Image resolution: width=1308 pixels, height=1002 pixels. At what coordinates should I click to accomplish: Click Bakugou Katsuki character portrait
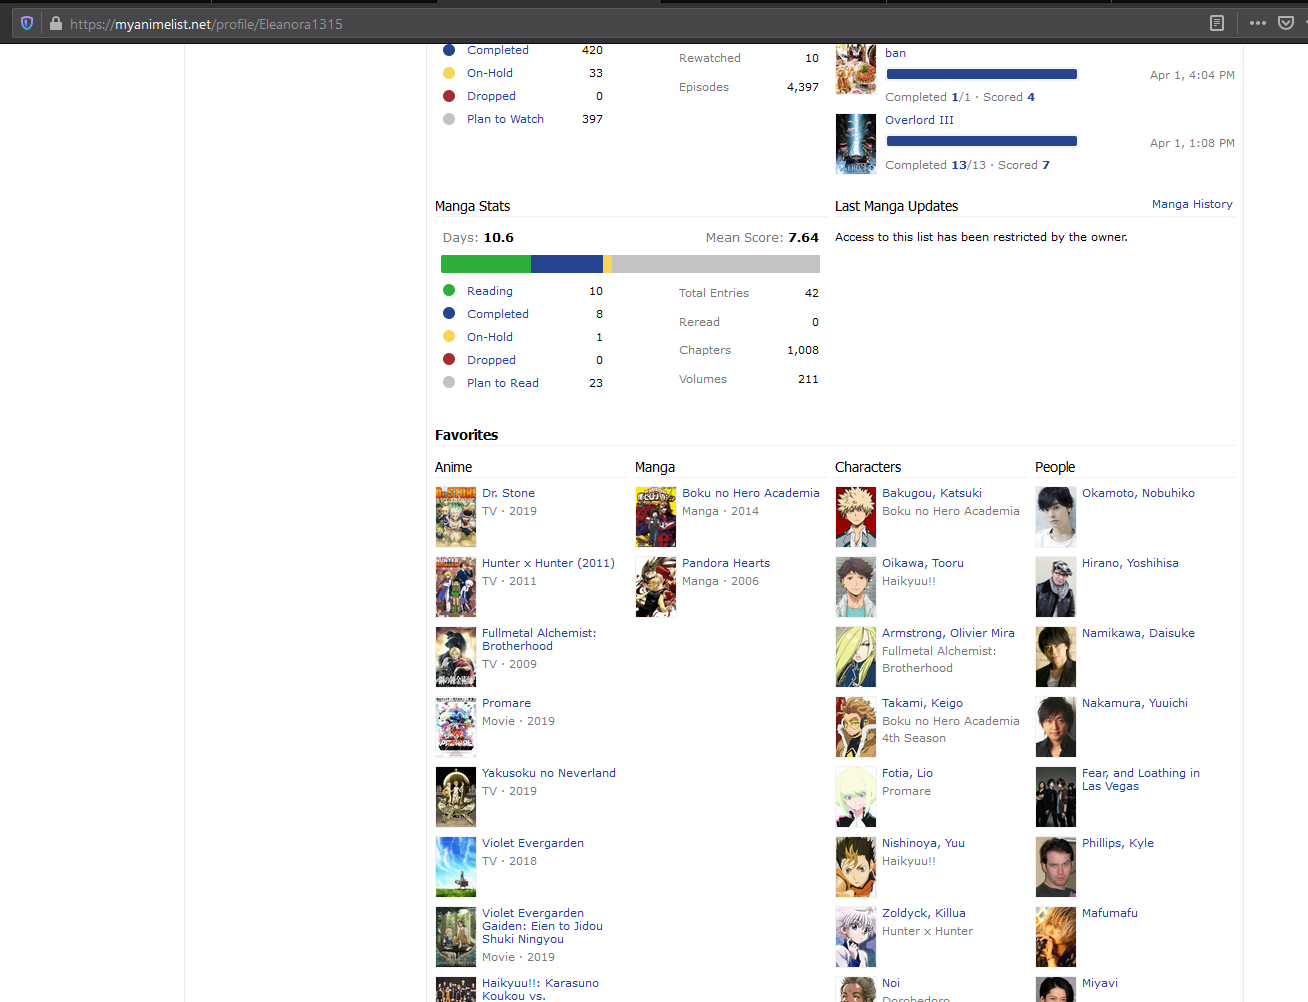(856, 517)
